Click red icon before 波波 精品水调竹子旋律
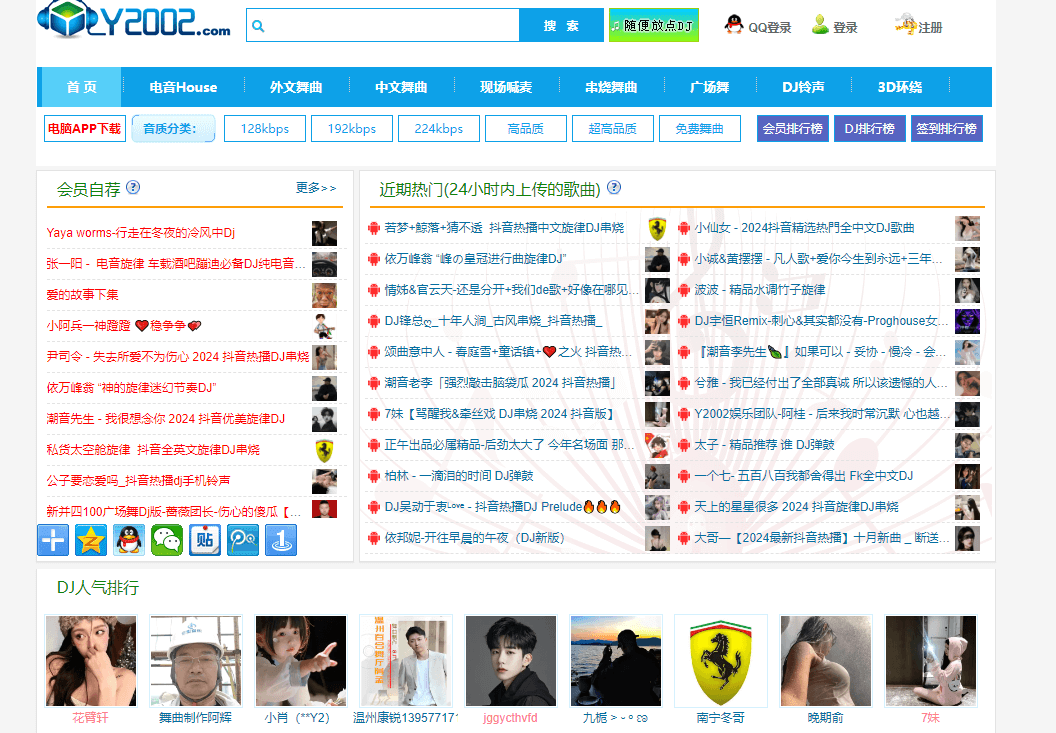1056x733 pixels. [684, 290]
